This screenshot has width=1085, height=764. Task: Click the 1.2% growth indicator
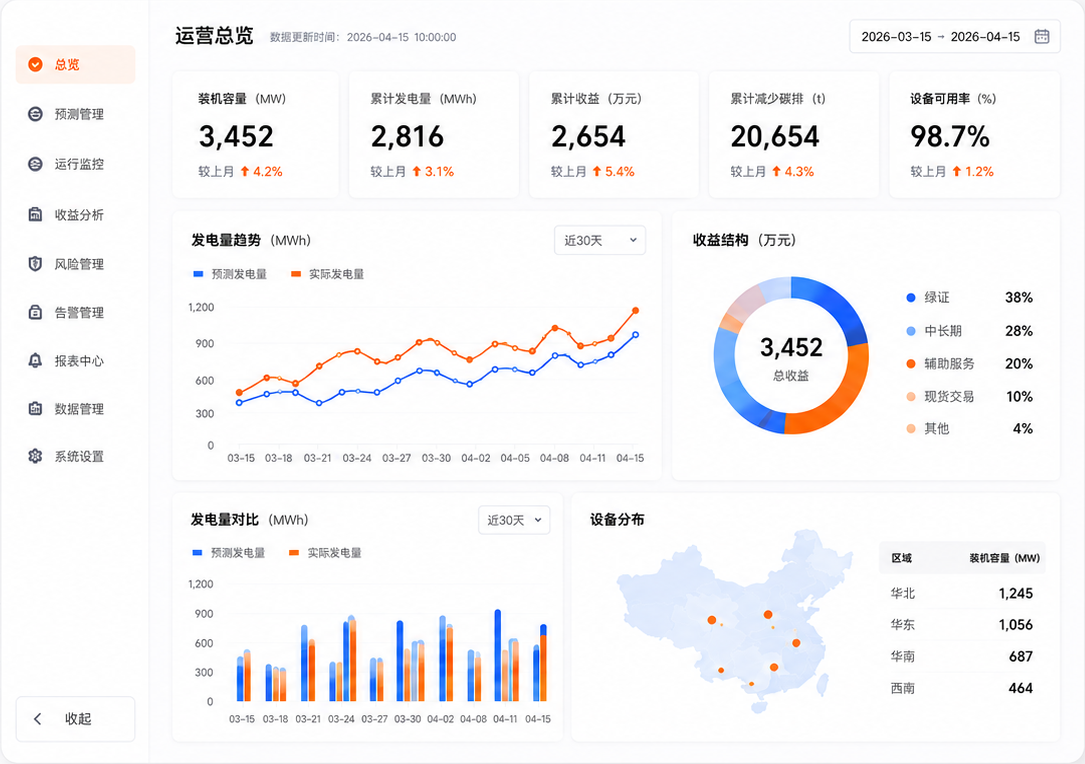pos(973,172)
